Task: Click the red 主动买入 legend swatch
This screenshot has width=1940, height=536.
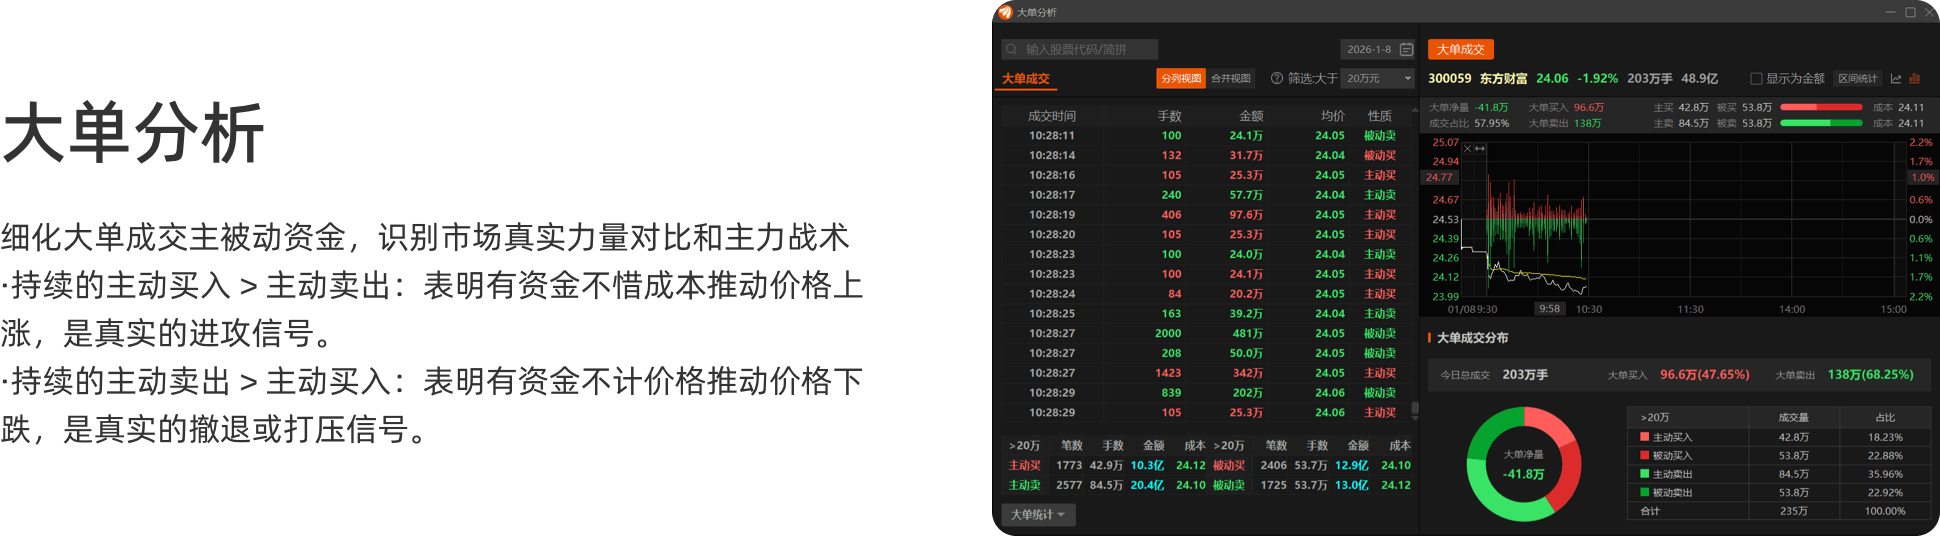Action: [x=1644, y=437]
